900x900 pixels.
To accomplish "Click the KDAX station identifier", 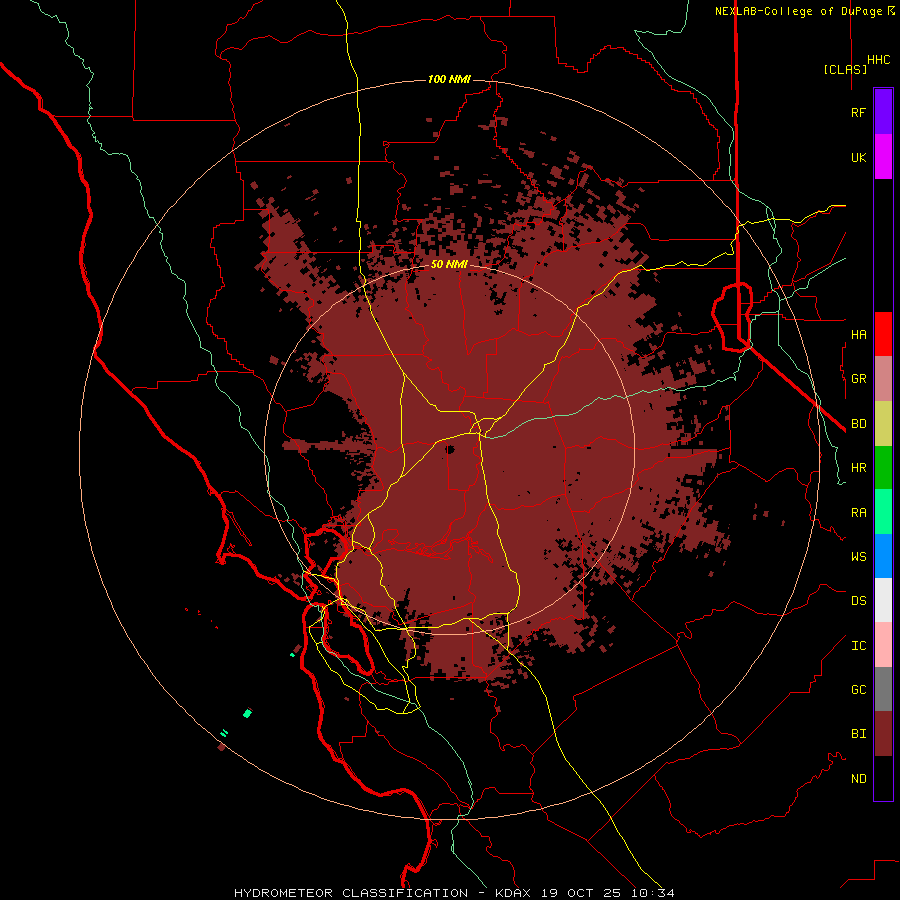I will point(513,893).
